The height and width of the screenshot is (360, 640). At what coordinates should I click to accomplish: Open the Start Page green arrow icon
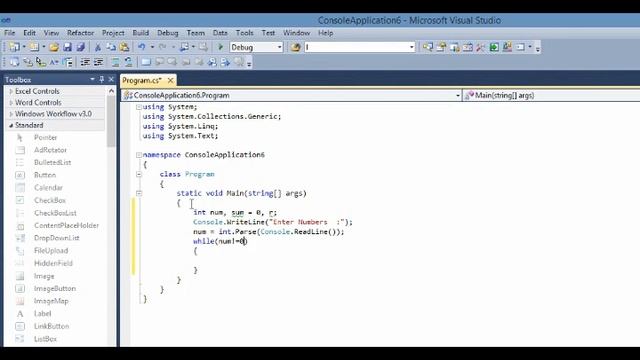[x=494, y=47]
